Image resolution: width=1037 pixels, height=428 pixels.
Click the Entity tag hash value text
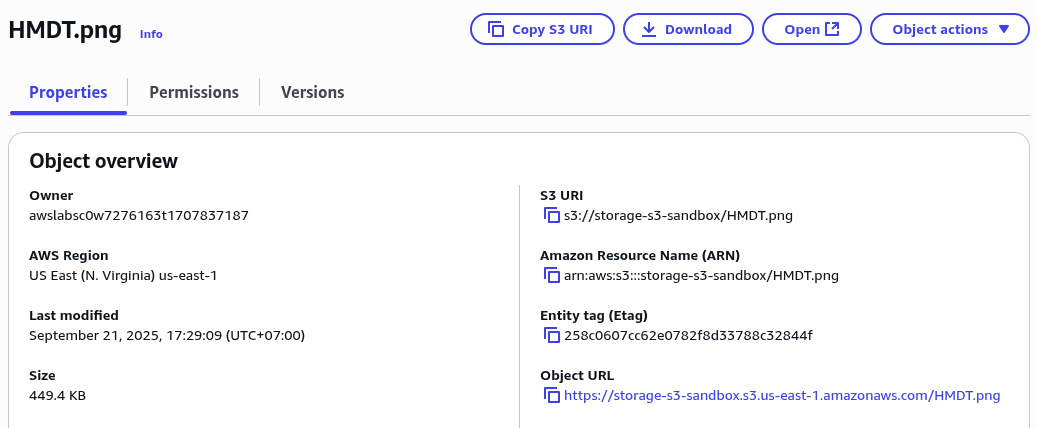(688, 335)
